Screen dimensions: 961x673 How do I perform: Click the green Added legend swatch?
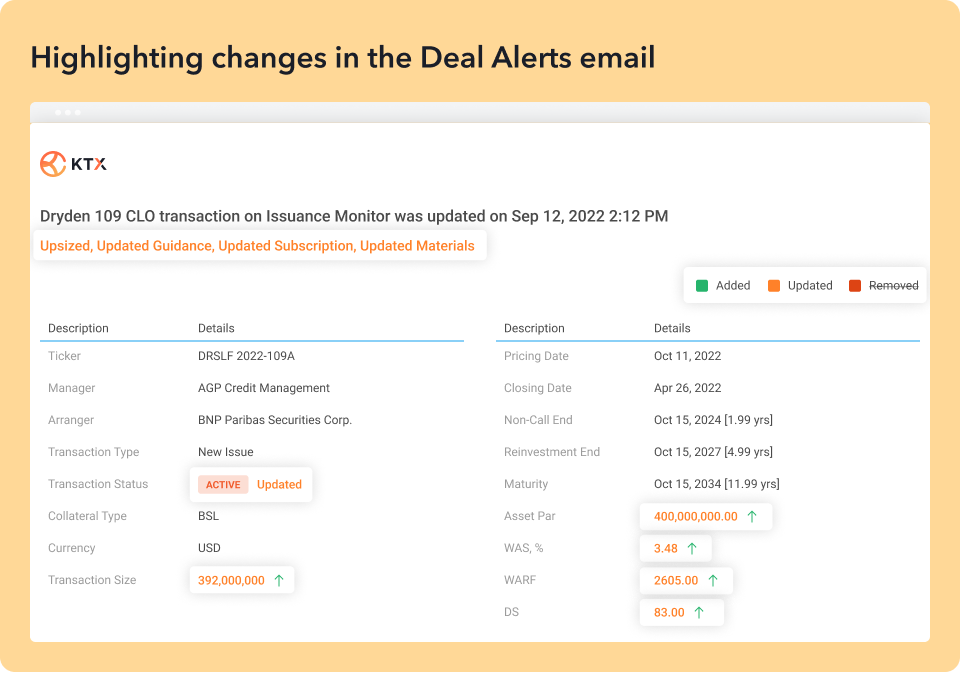pos(702,285)
